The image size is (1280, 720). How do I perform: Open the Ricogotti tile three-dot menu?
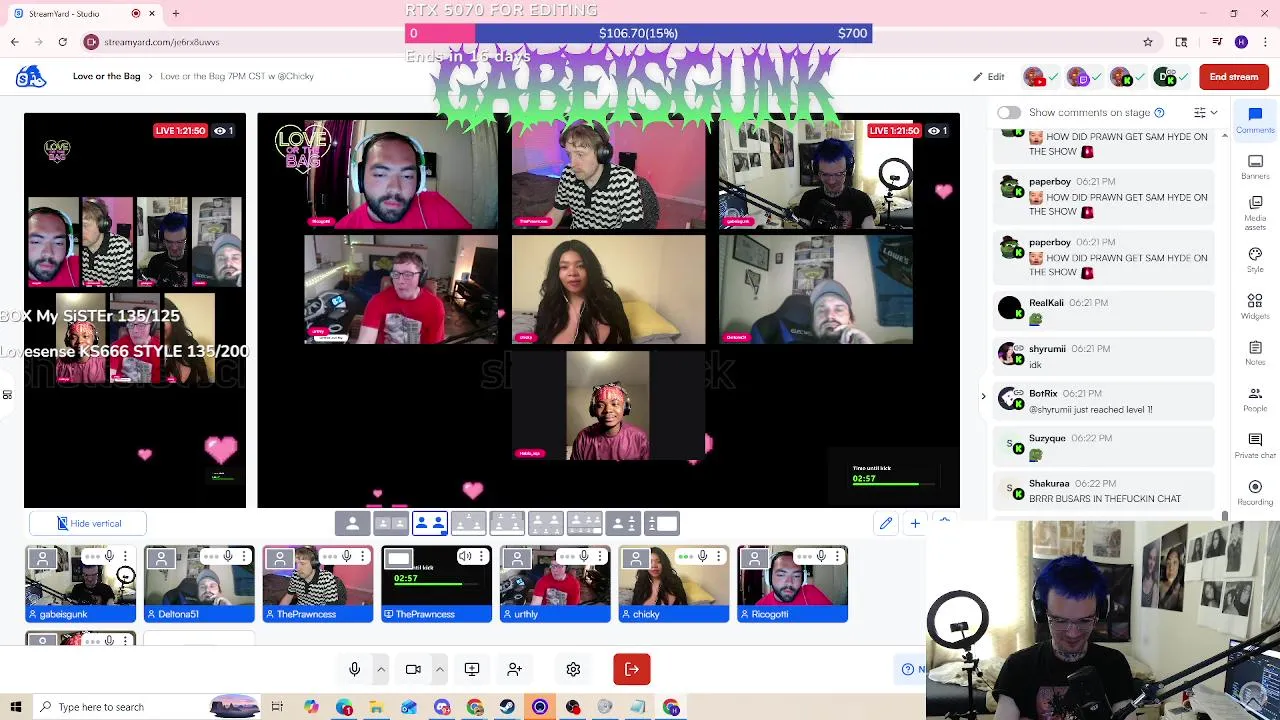(837, 556)
